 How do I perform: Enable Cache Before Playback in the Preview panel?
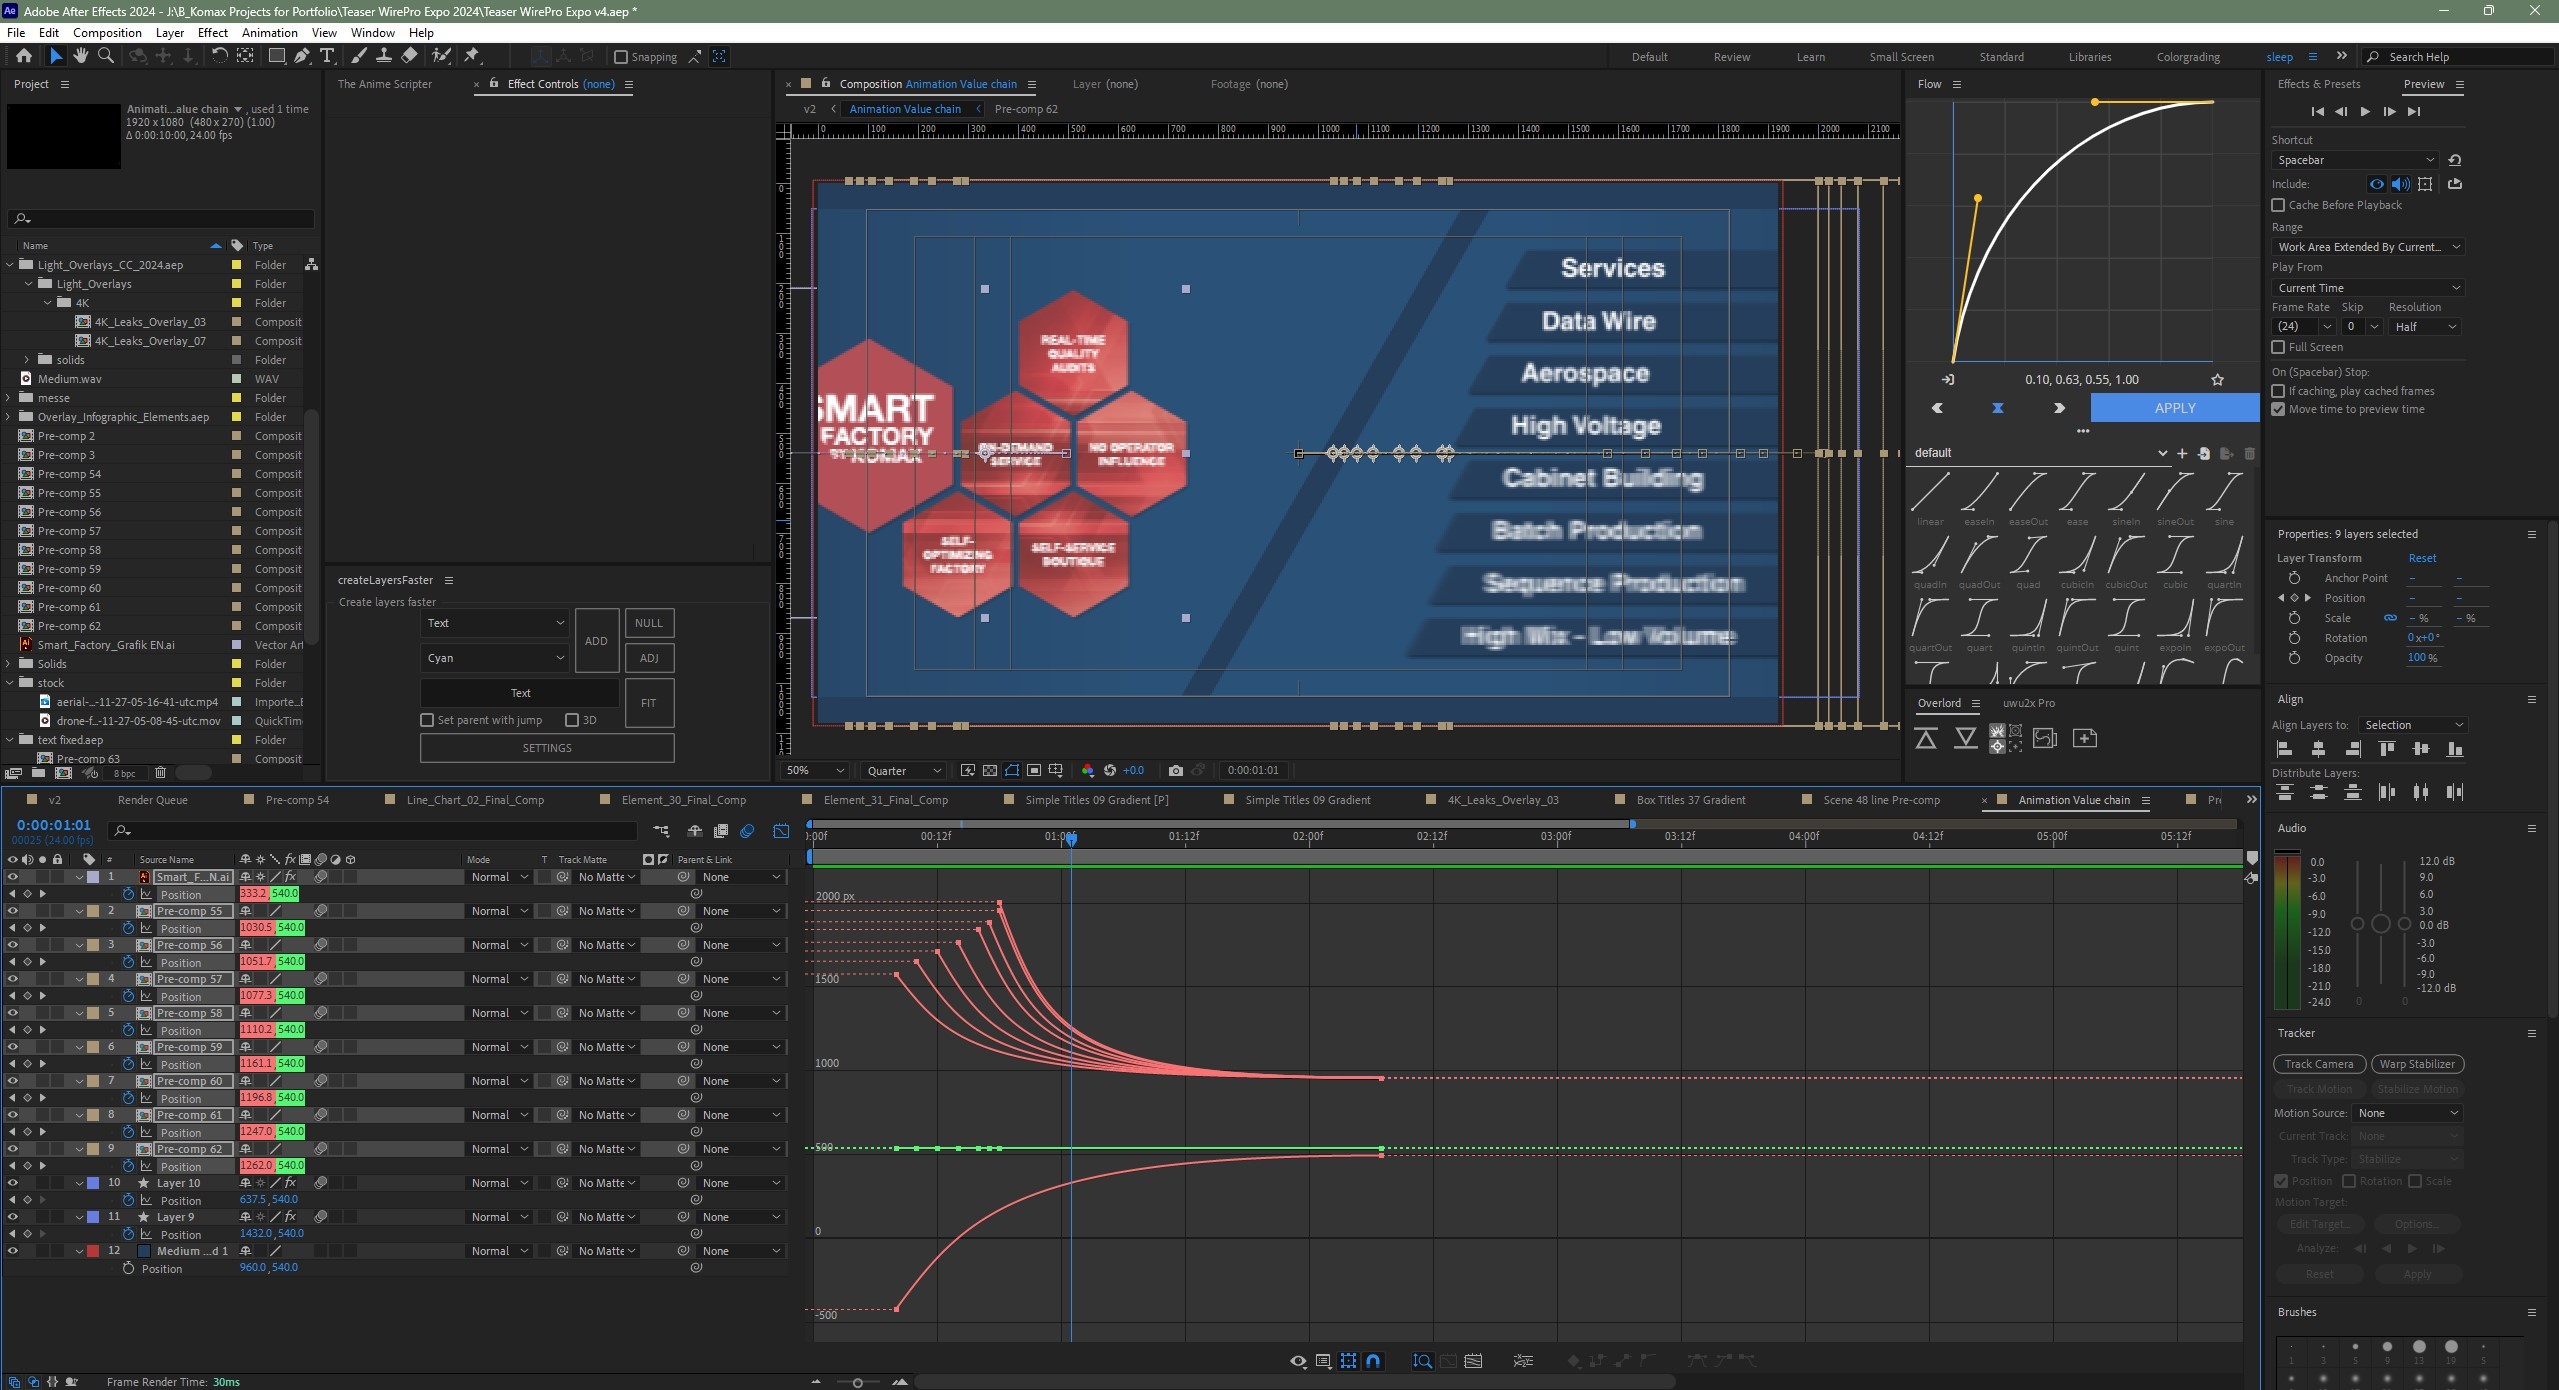tap(2277, 205)
